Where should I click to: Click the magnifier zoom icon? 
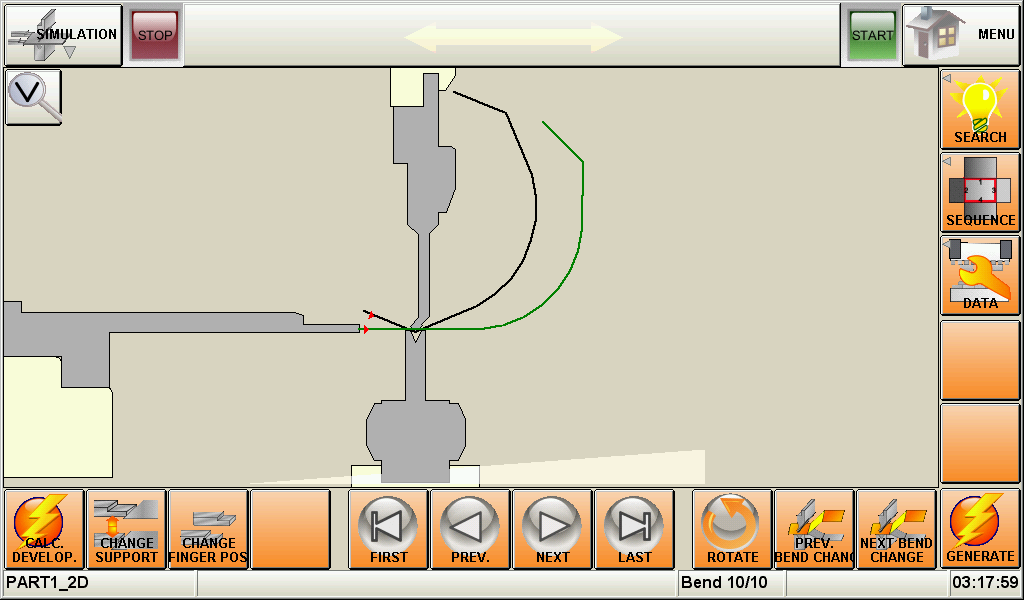33,97
